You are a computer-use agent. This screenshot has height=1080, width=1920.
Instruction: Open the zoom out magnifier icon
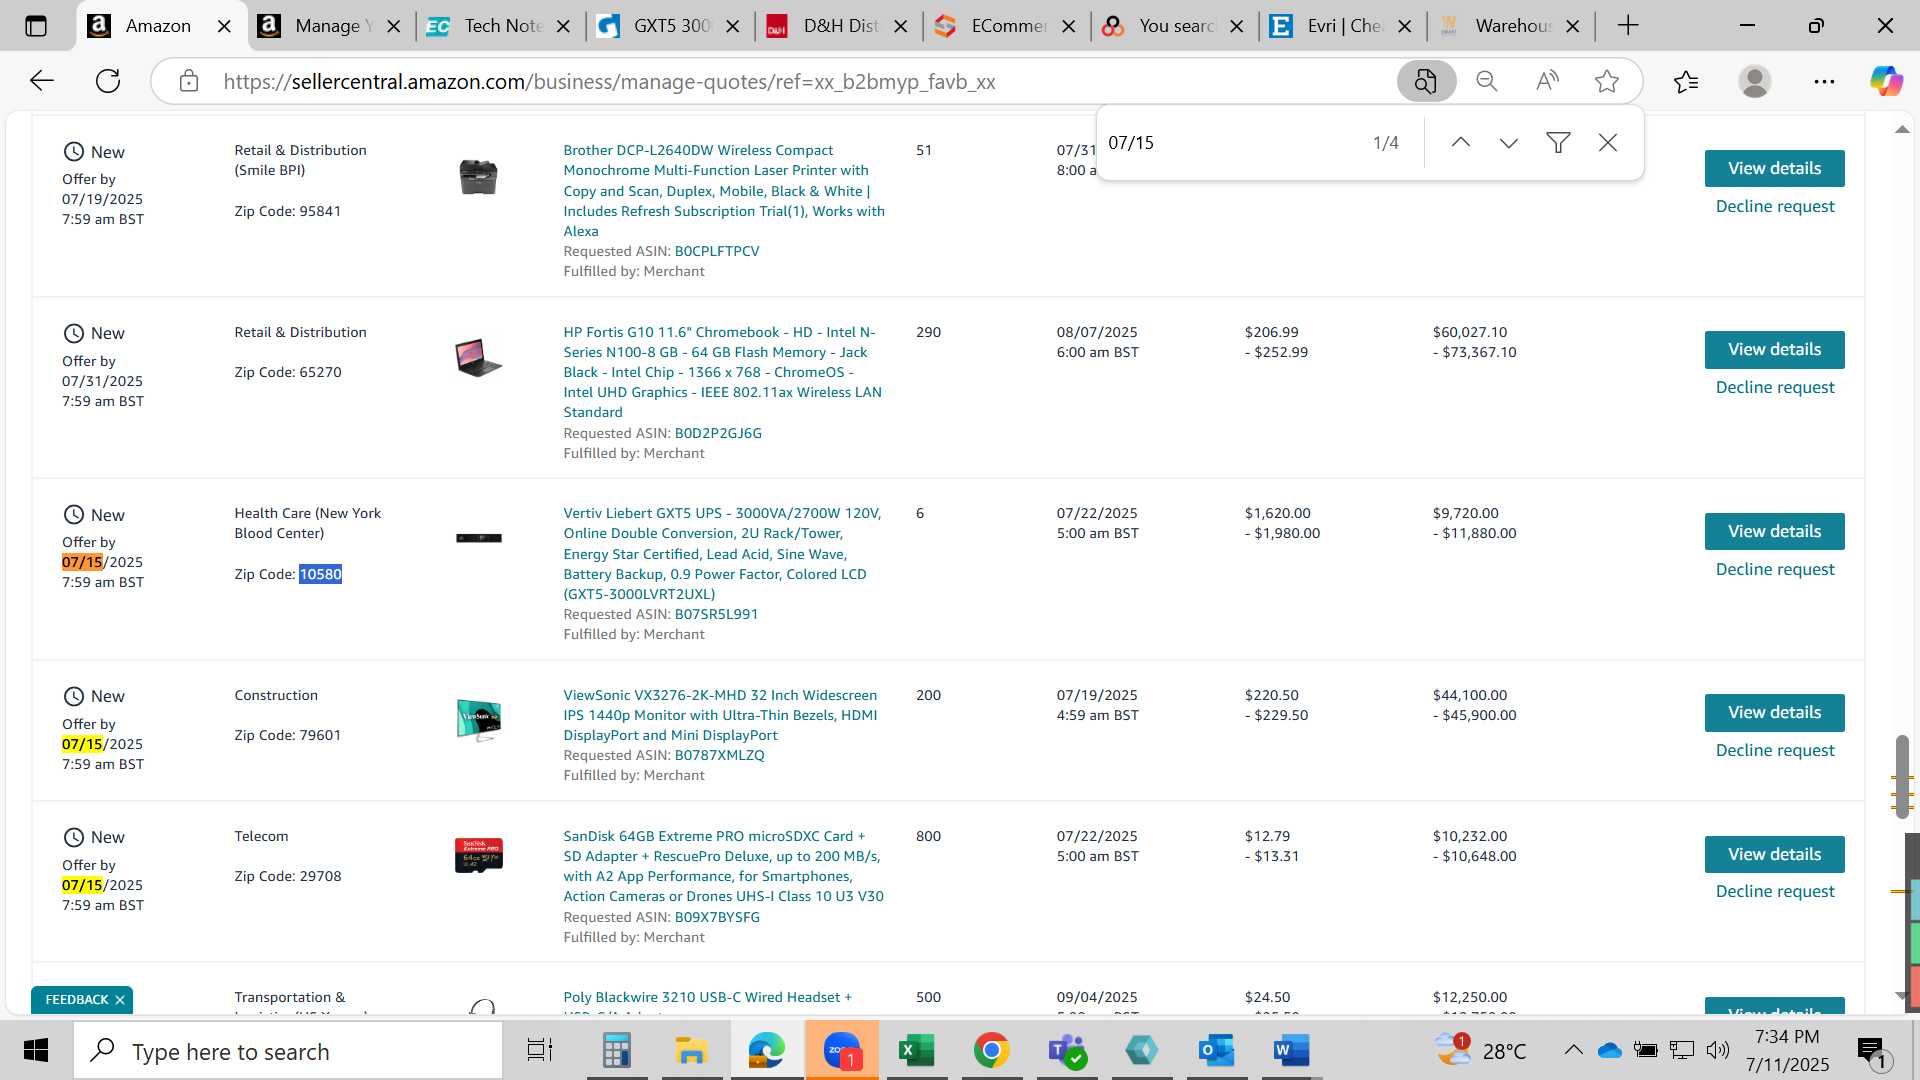pos(1487,81)
